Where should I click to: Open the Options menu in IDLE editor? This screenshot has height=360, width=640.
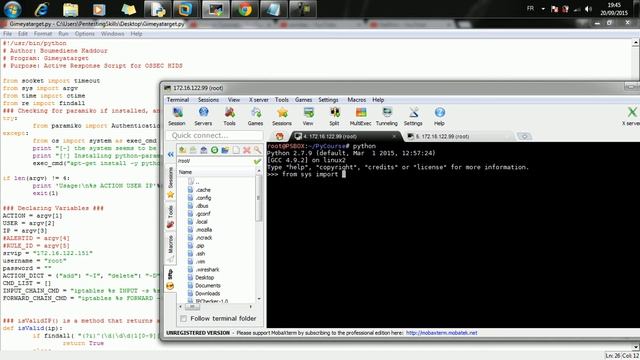pyautogui.click(x=84, y=34)
